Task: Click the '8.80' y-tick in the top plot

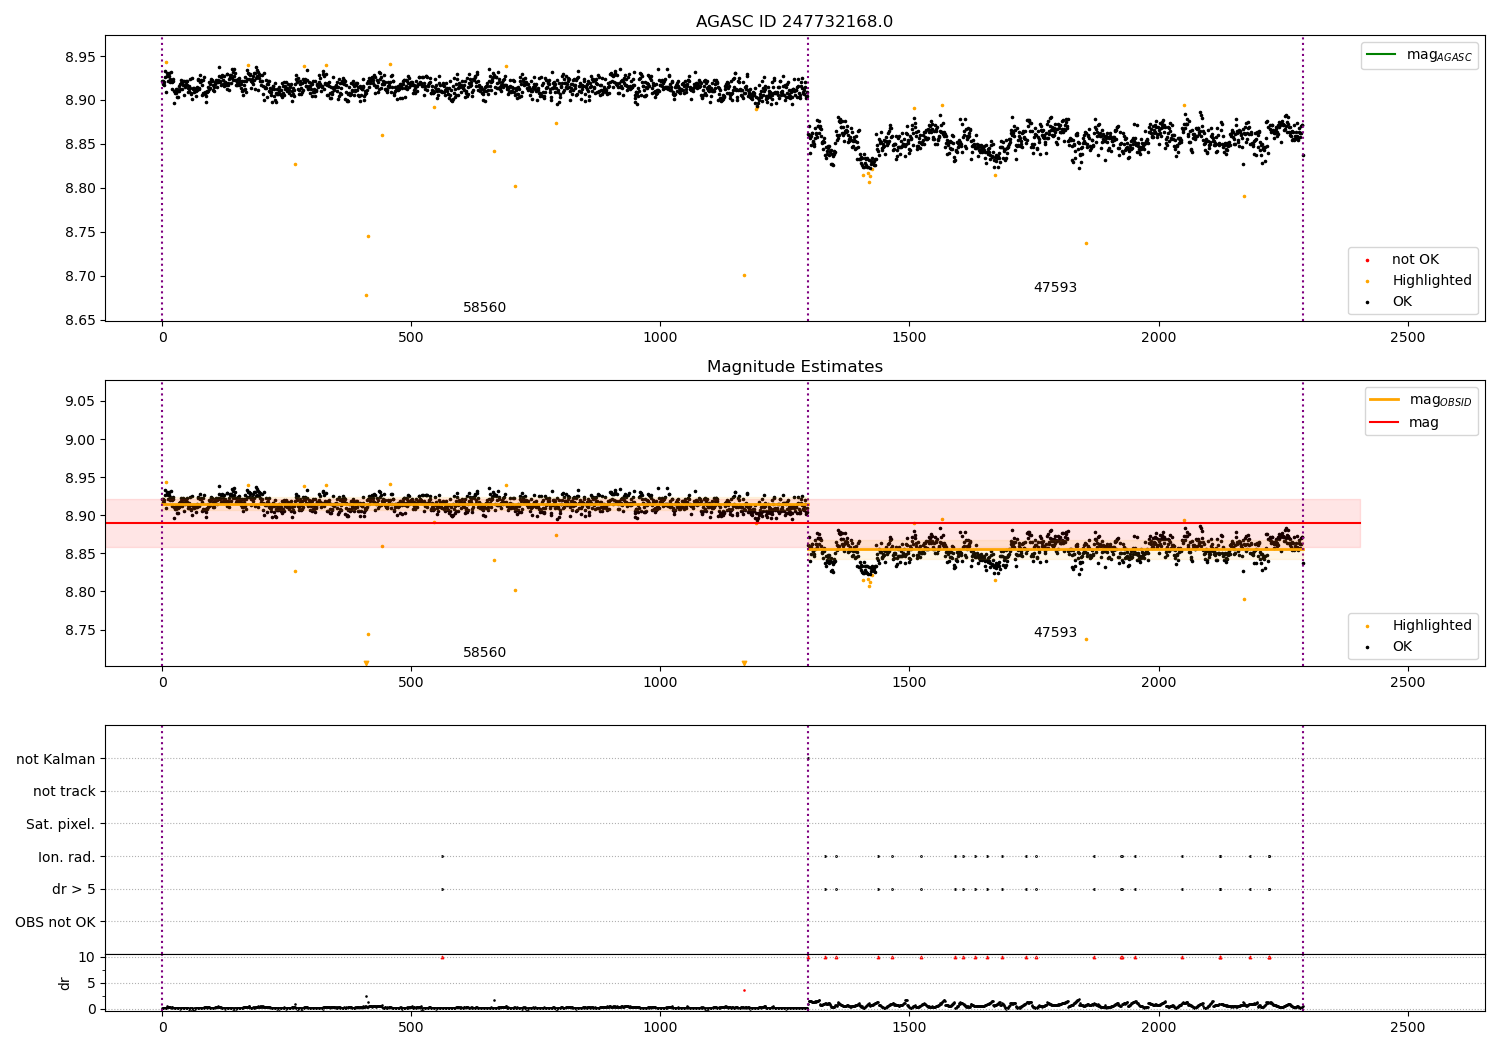Action: tap(81, 188)
